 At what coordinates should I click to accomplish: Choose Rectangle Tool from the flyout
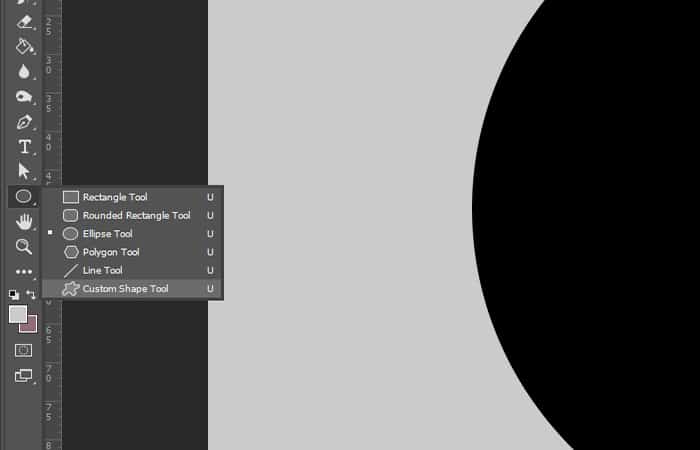[x=133, y=197]
